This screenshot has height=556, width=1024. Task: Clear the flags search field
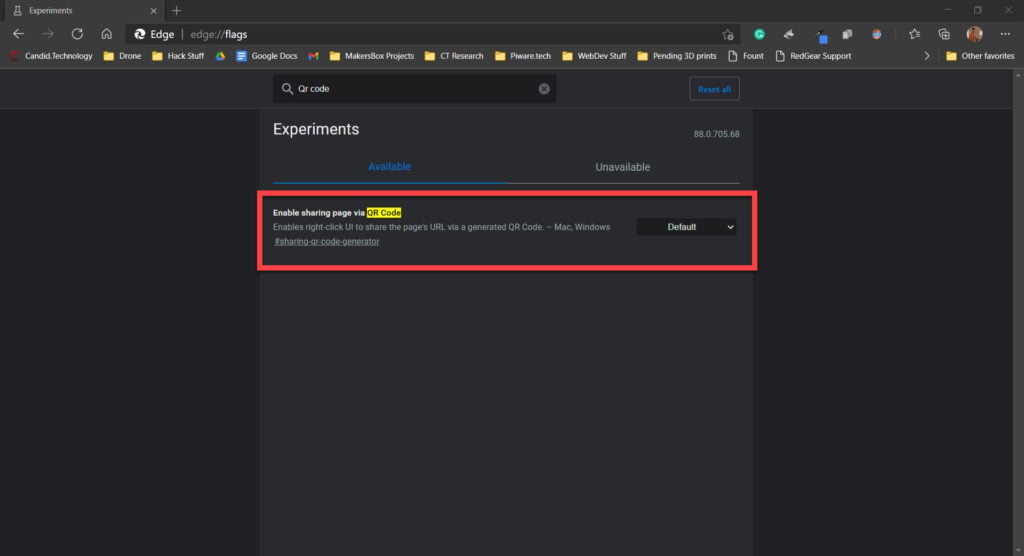pos(544,89)
